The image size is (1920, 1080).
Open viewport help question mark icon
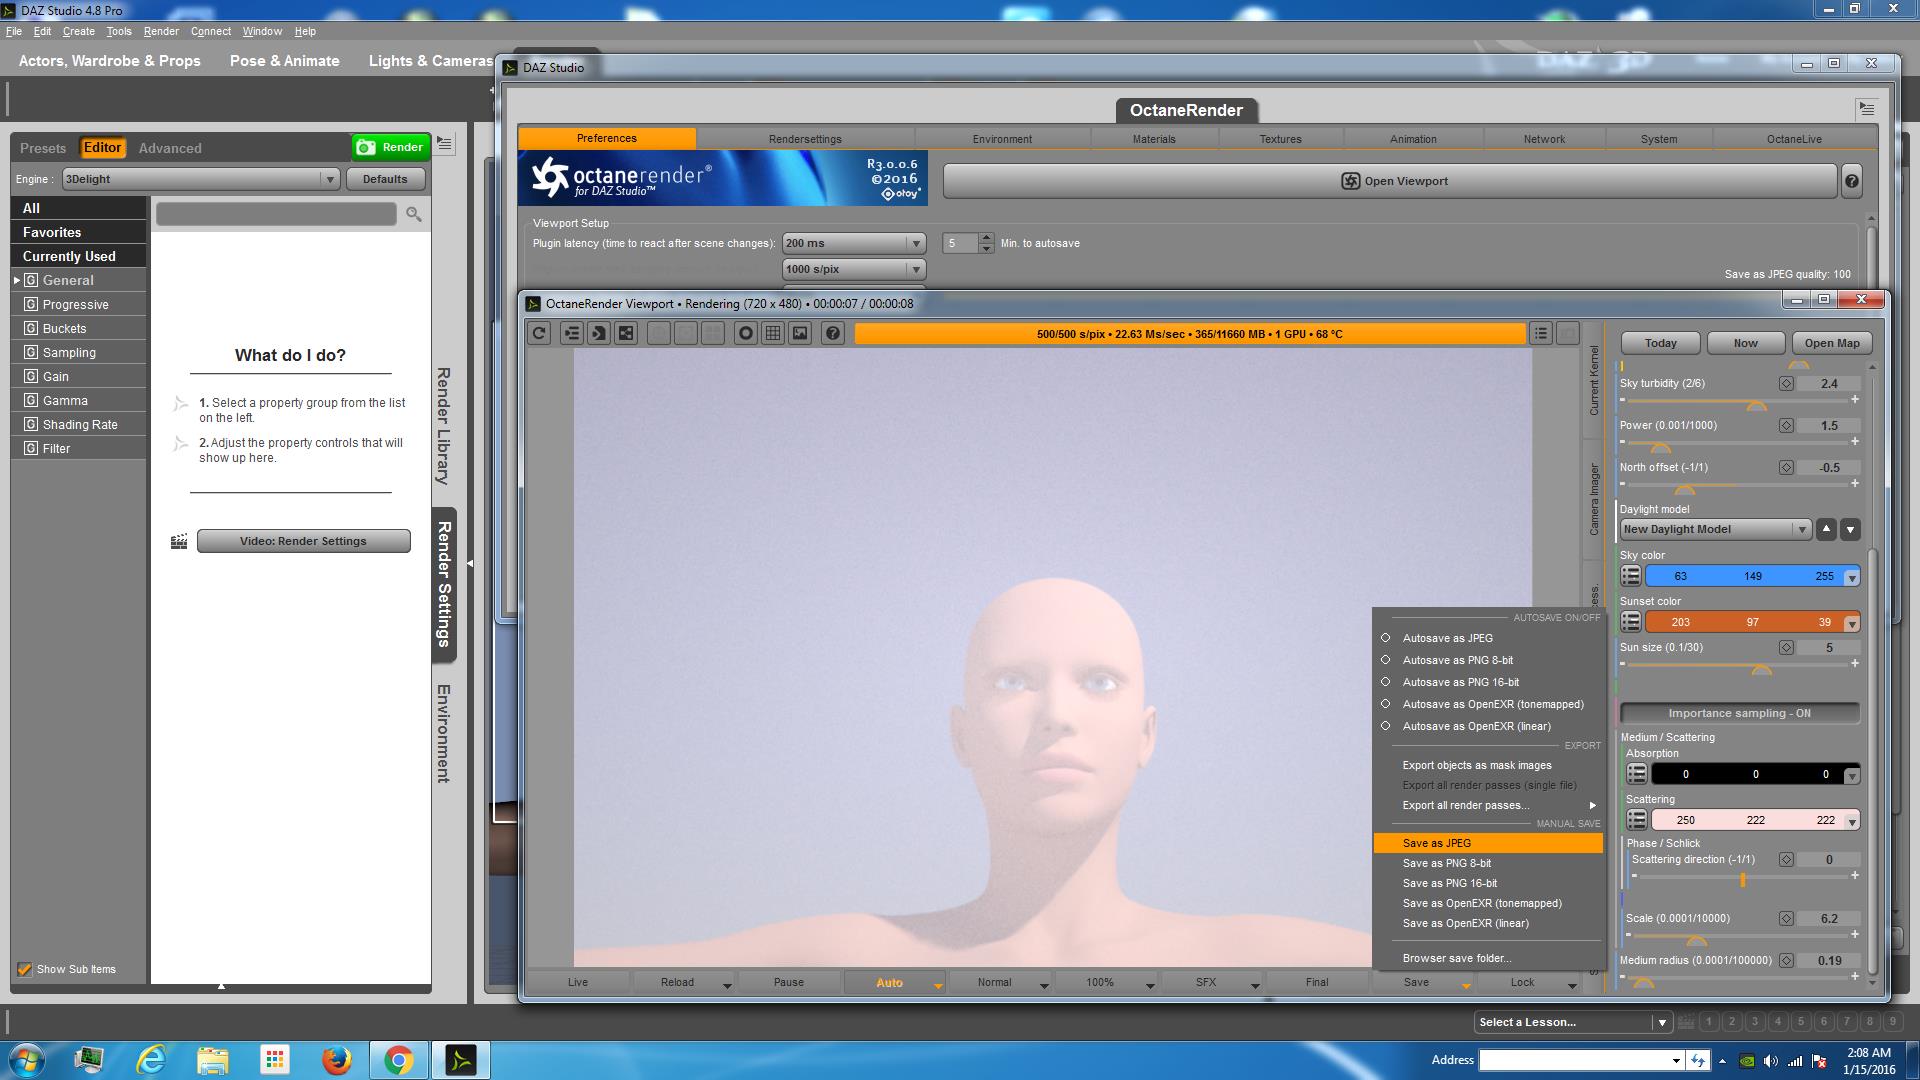pos(832,334)
